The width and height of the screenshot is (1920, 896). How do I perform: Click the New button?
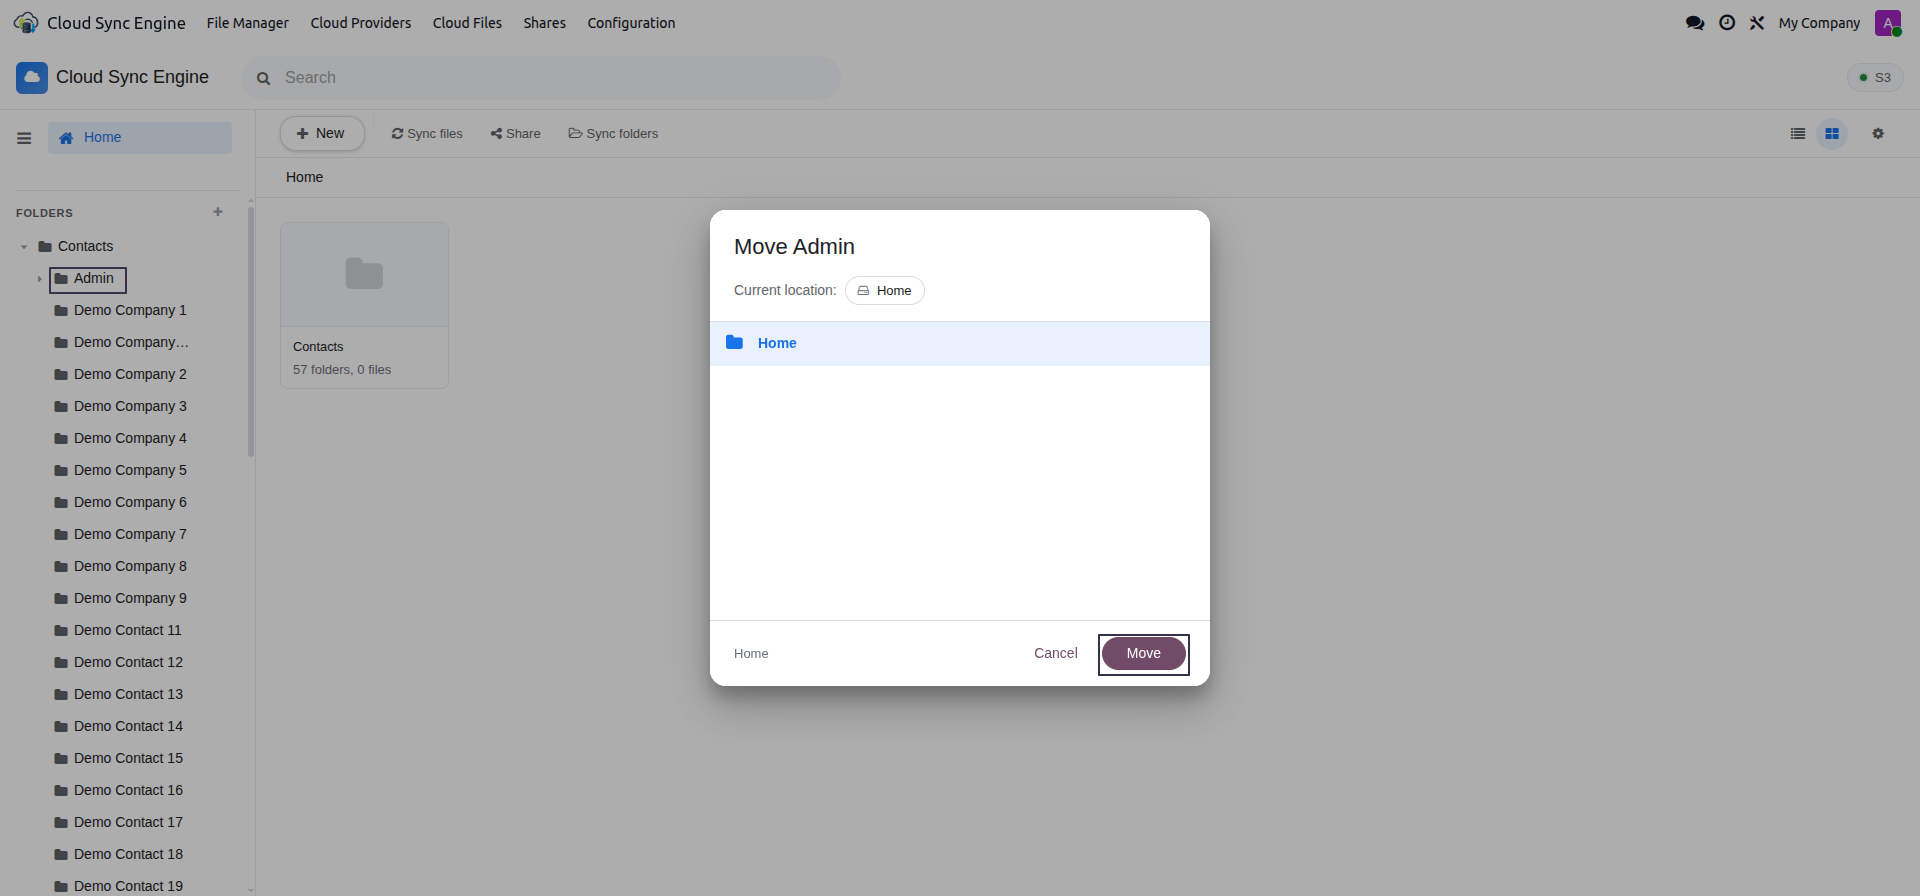322,133
